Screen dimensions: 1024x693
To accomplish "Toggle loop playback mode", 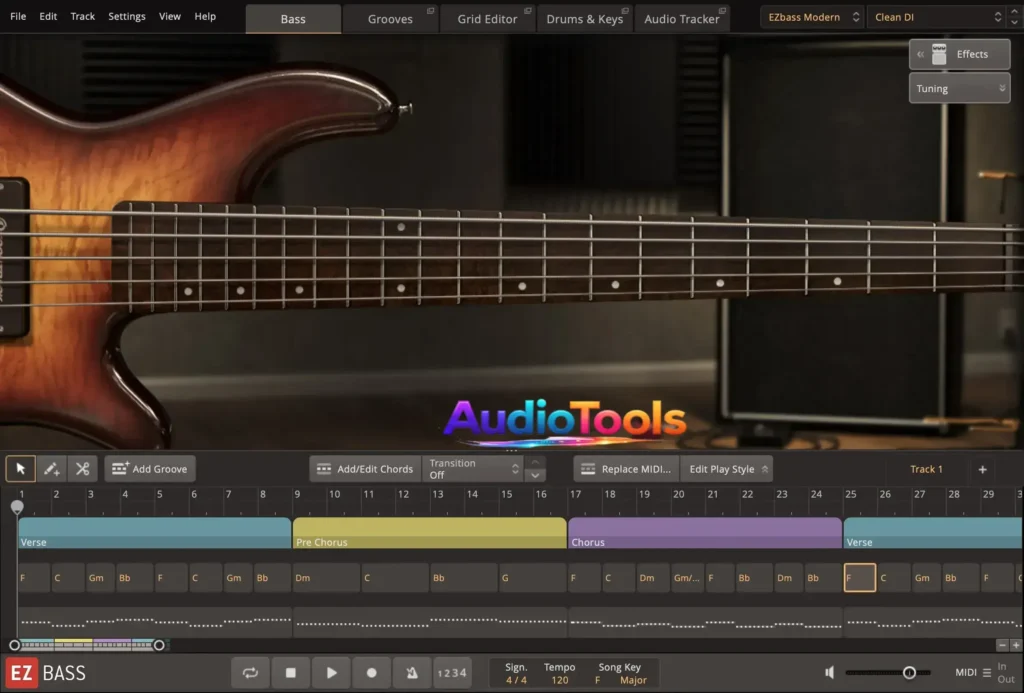I will 250,672.
